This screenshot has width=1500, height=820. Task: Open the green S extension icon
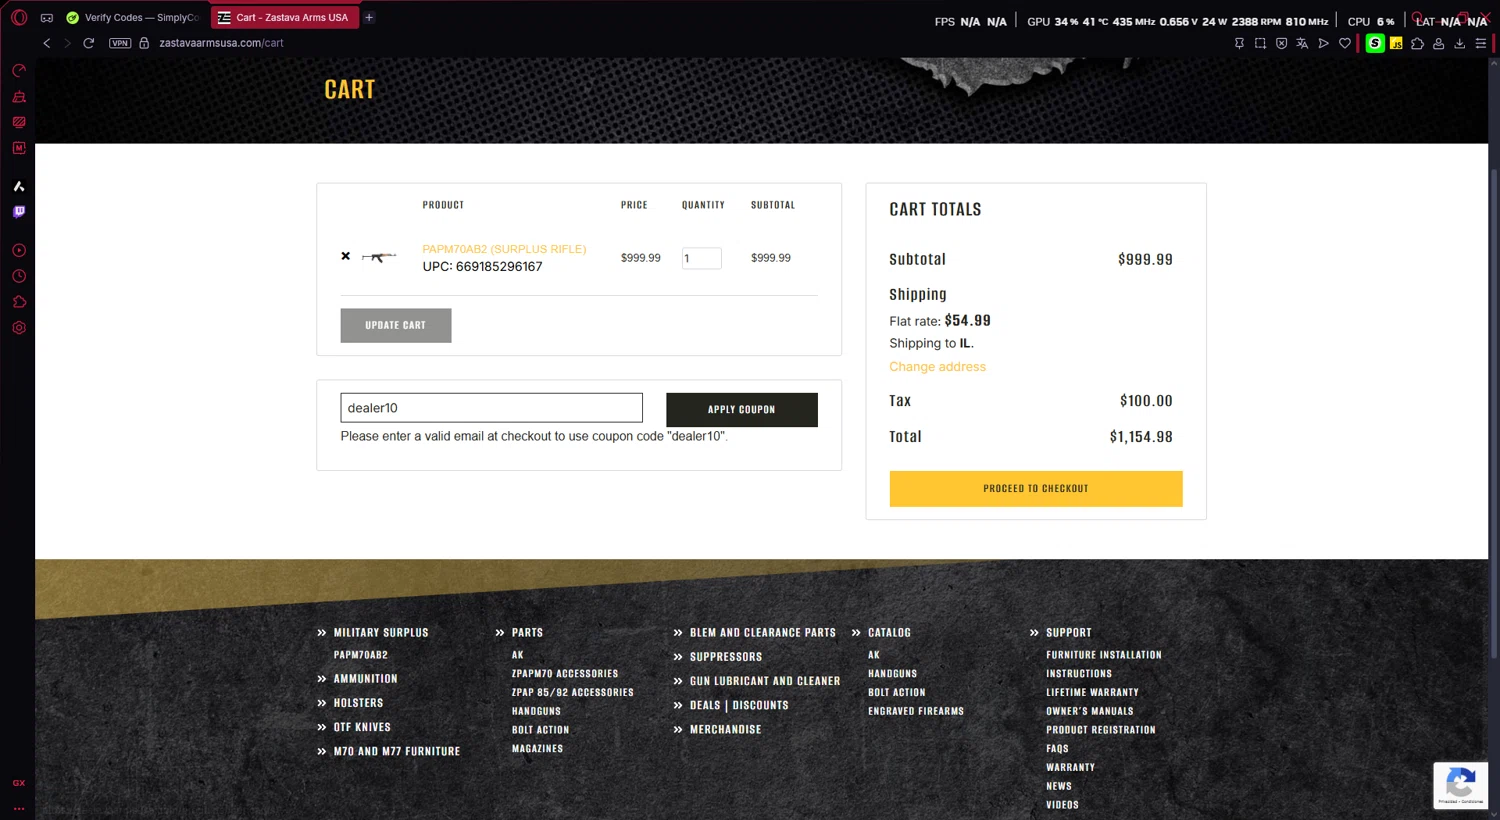coord(1375,43)
